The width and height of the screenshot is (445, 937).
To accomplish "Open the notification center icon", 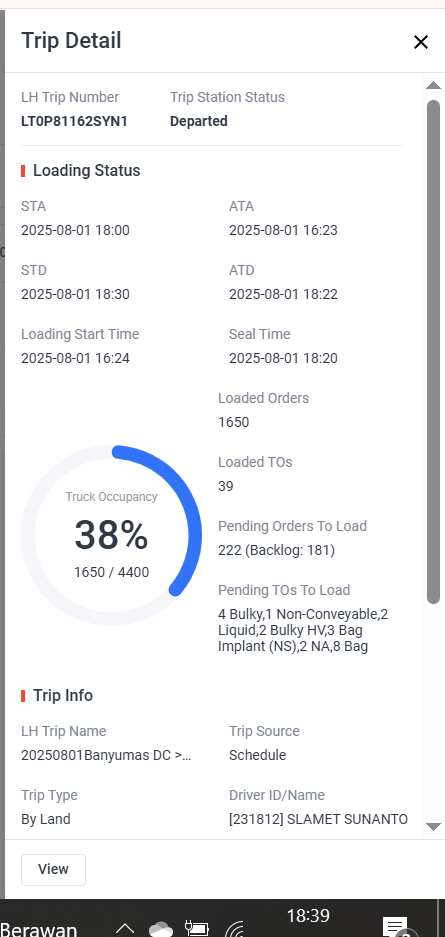I will [397, 926].
